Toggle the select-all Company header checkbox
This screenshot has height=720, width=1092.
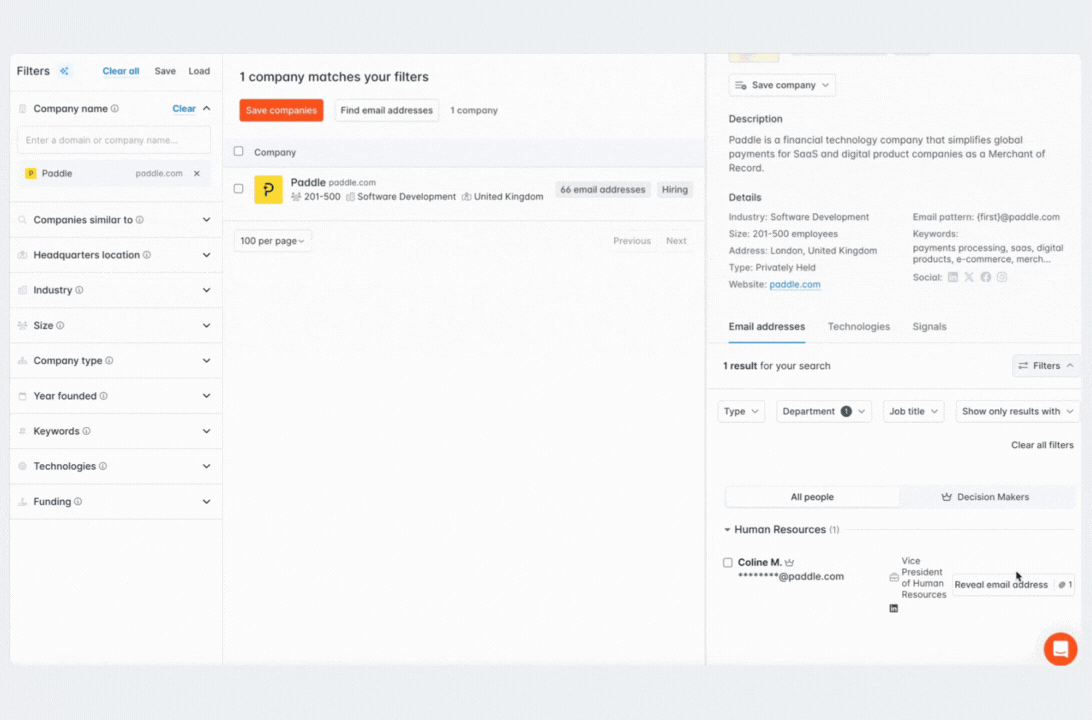(238, 151)
